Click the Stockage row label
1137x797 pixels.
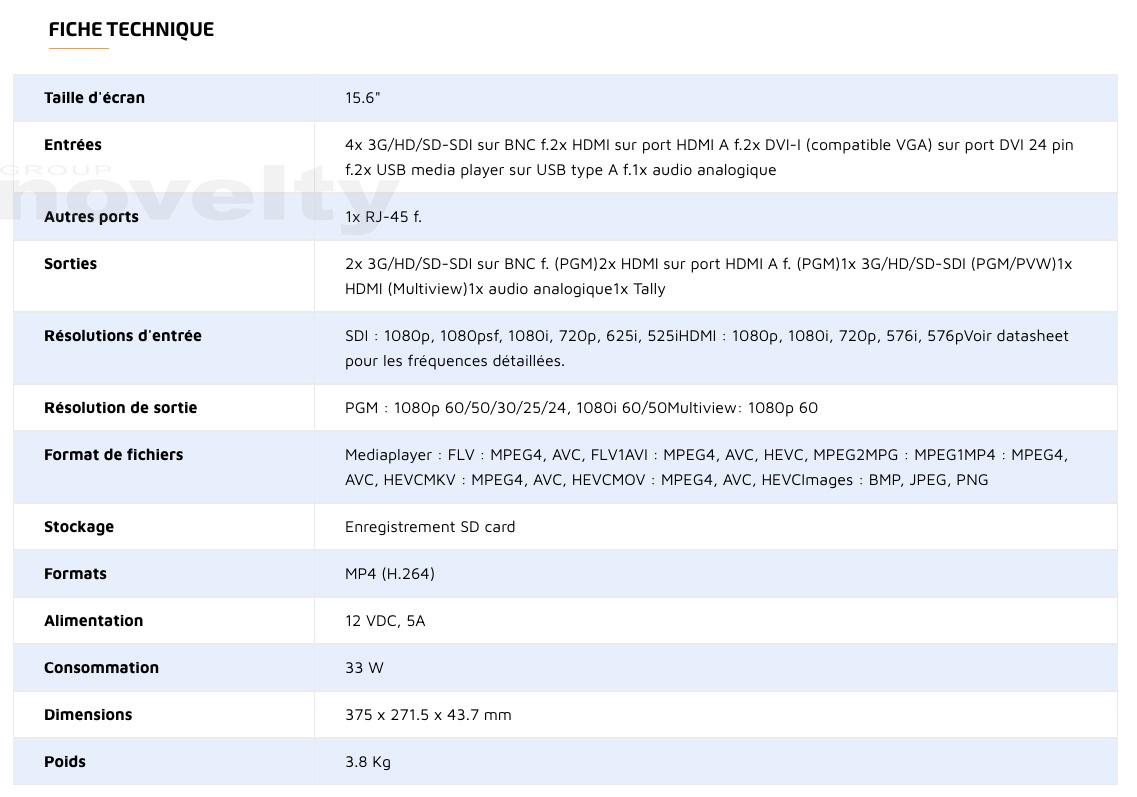79,527
